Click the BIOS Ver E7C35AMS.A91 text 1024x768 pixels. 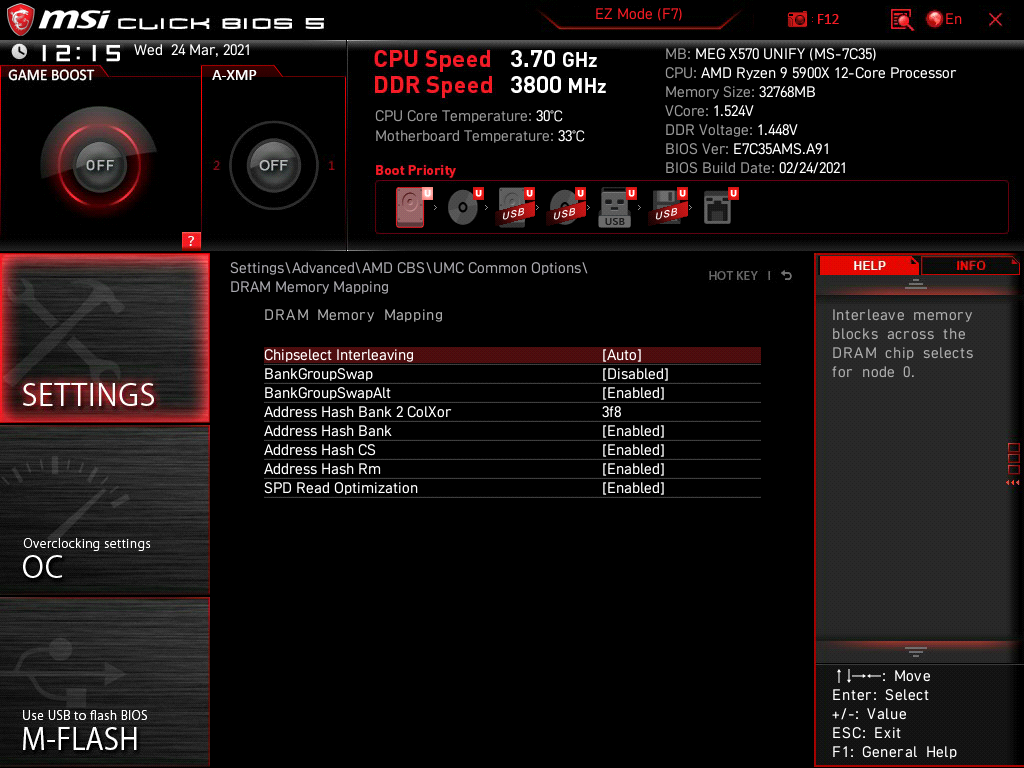pos(747,149)
